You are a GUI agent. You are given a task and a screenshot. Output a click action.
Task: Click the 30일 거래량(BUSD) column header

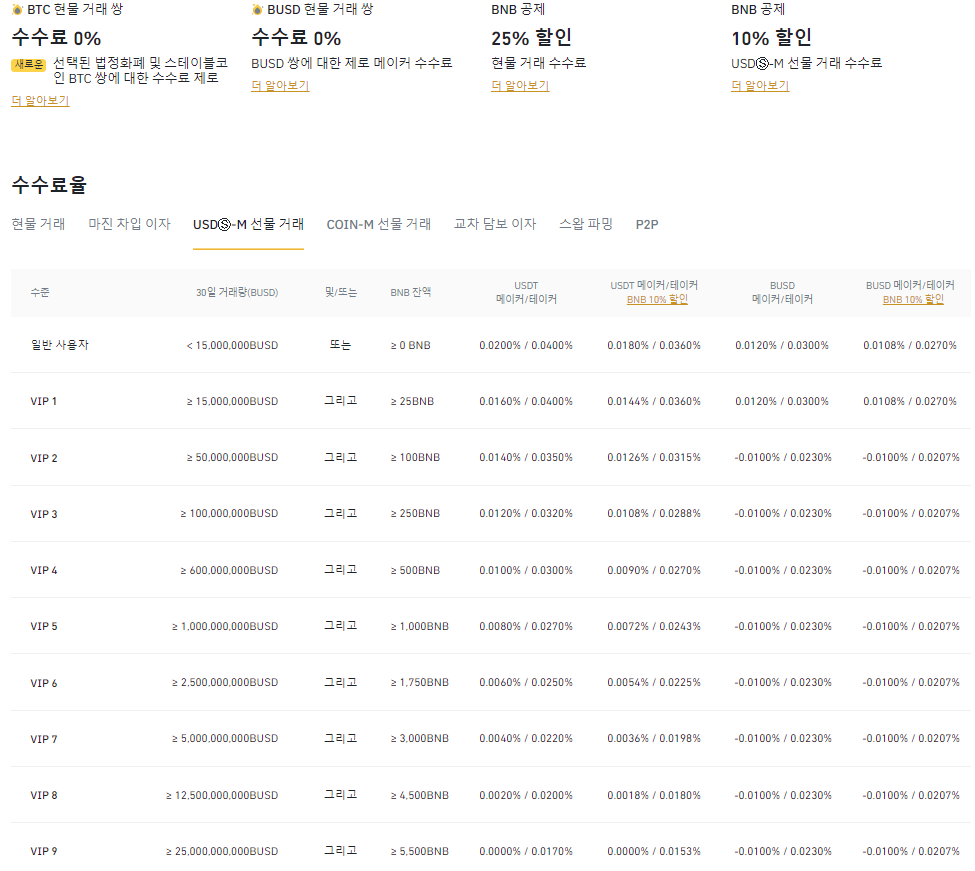(x=237, y=292)
